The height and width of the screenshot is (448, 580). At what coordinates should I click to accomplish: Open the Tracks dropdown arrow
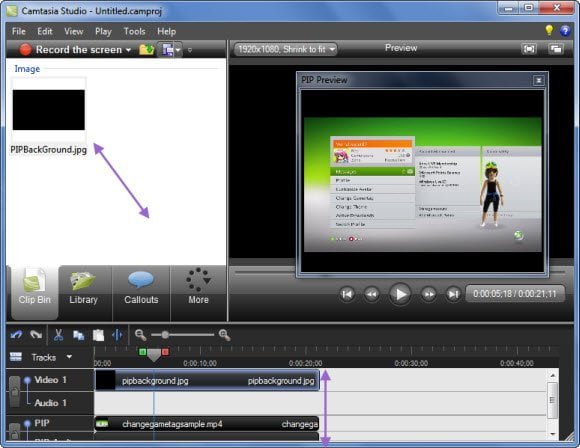[x=69, y=357]
